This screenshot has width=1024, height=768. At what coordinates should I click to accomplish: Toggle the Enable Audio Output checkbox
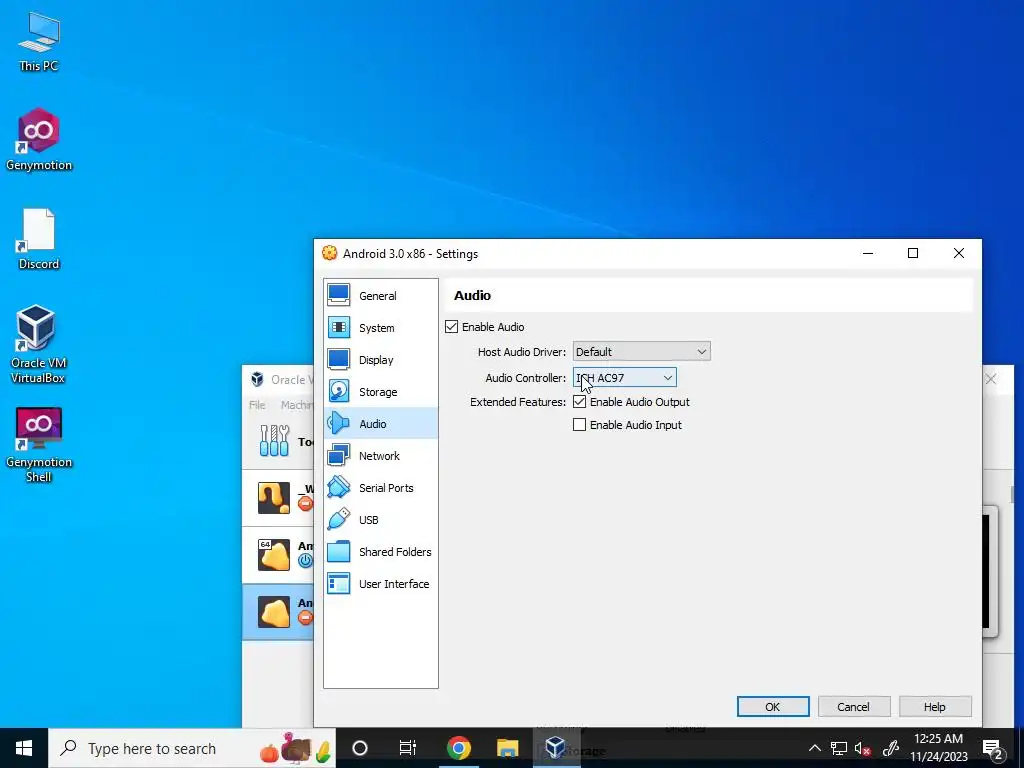click(579, 402)
